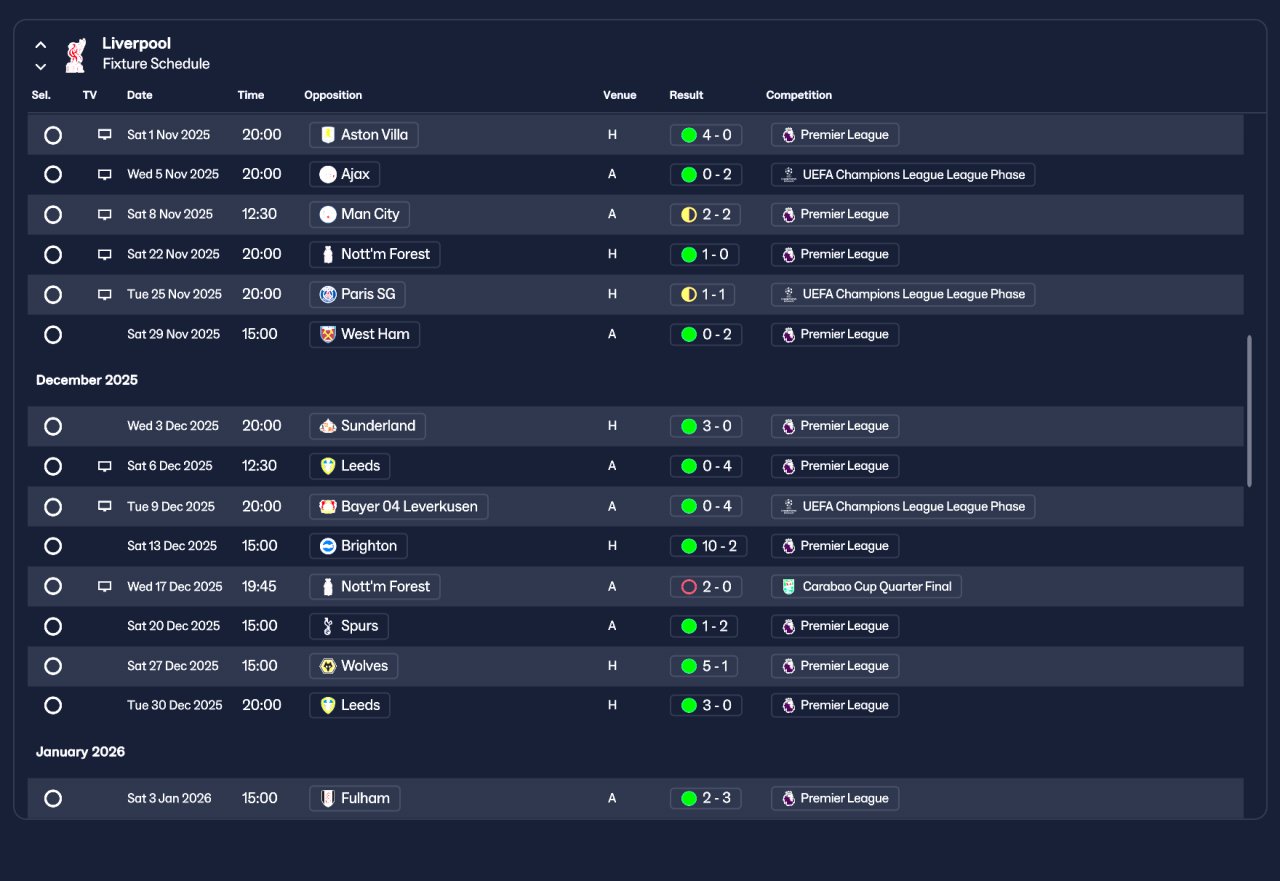1280x881 pixels.
Task: Click the Paris SG club badge
Action: 327,294
